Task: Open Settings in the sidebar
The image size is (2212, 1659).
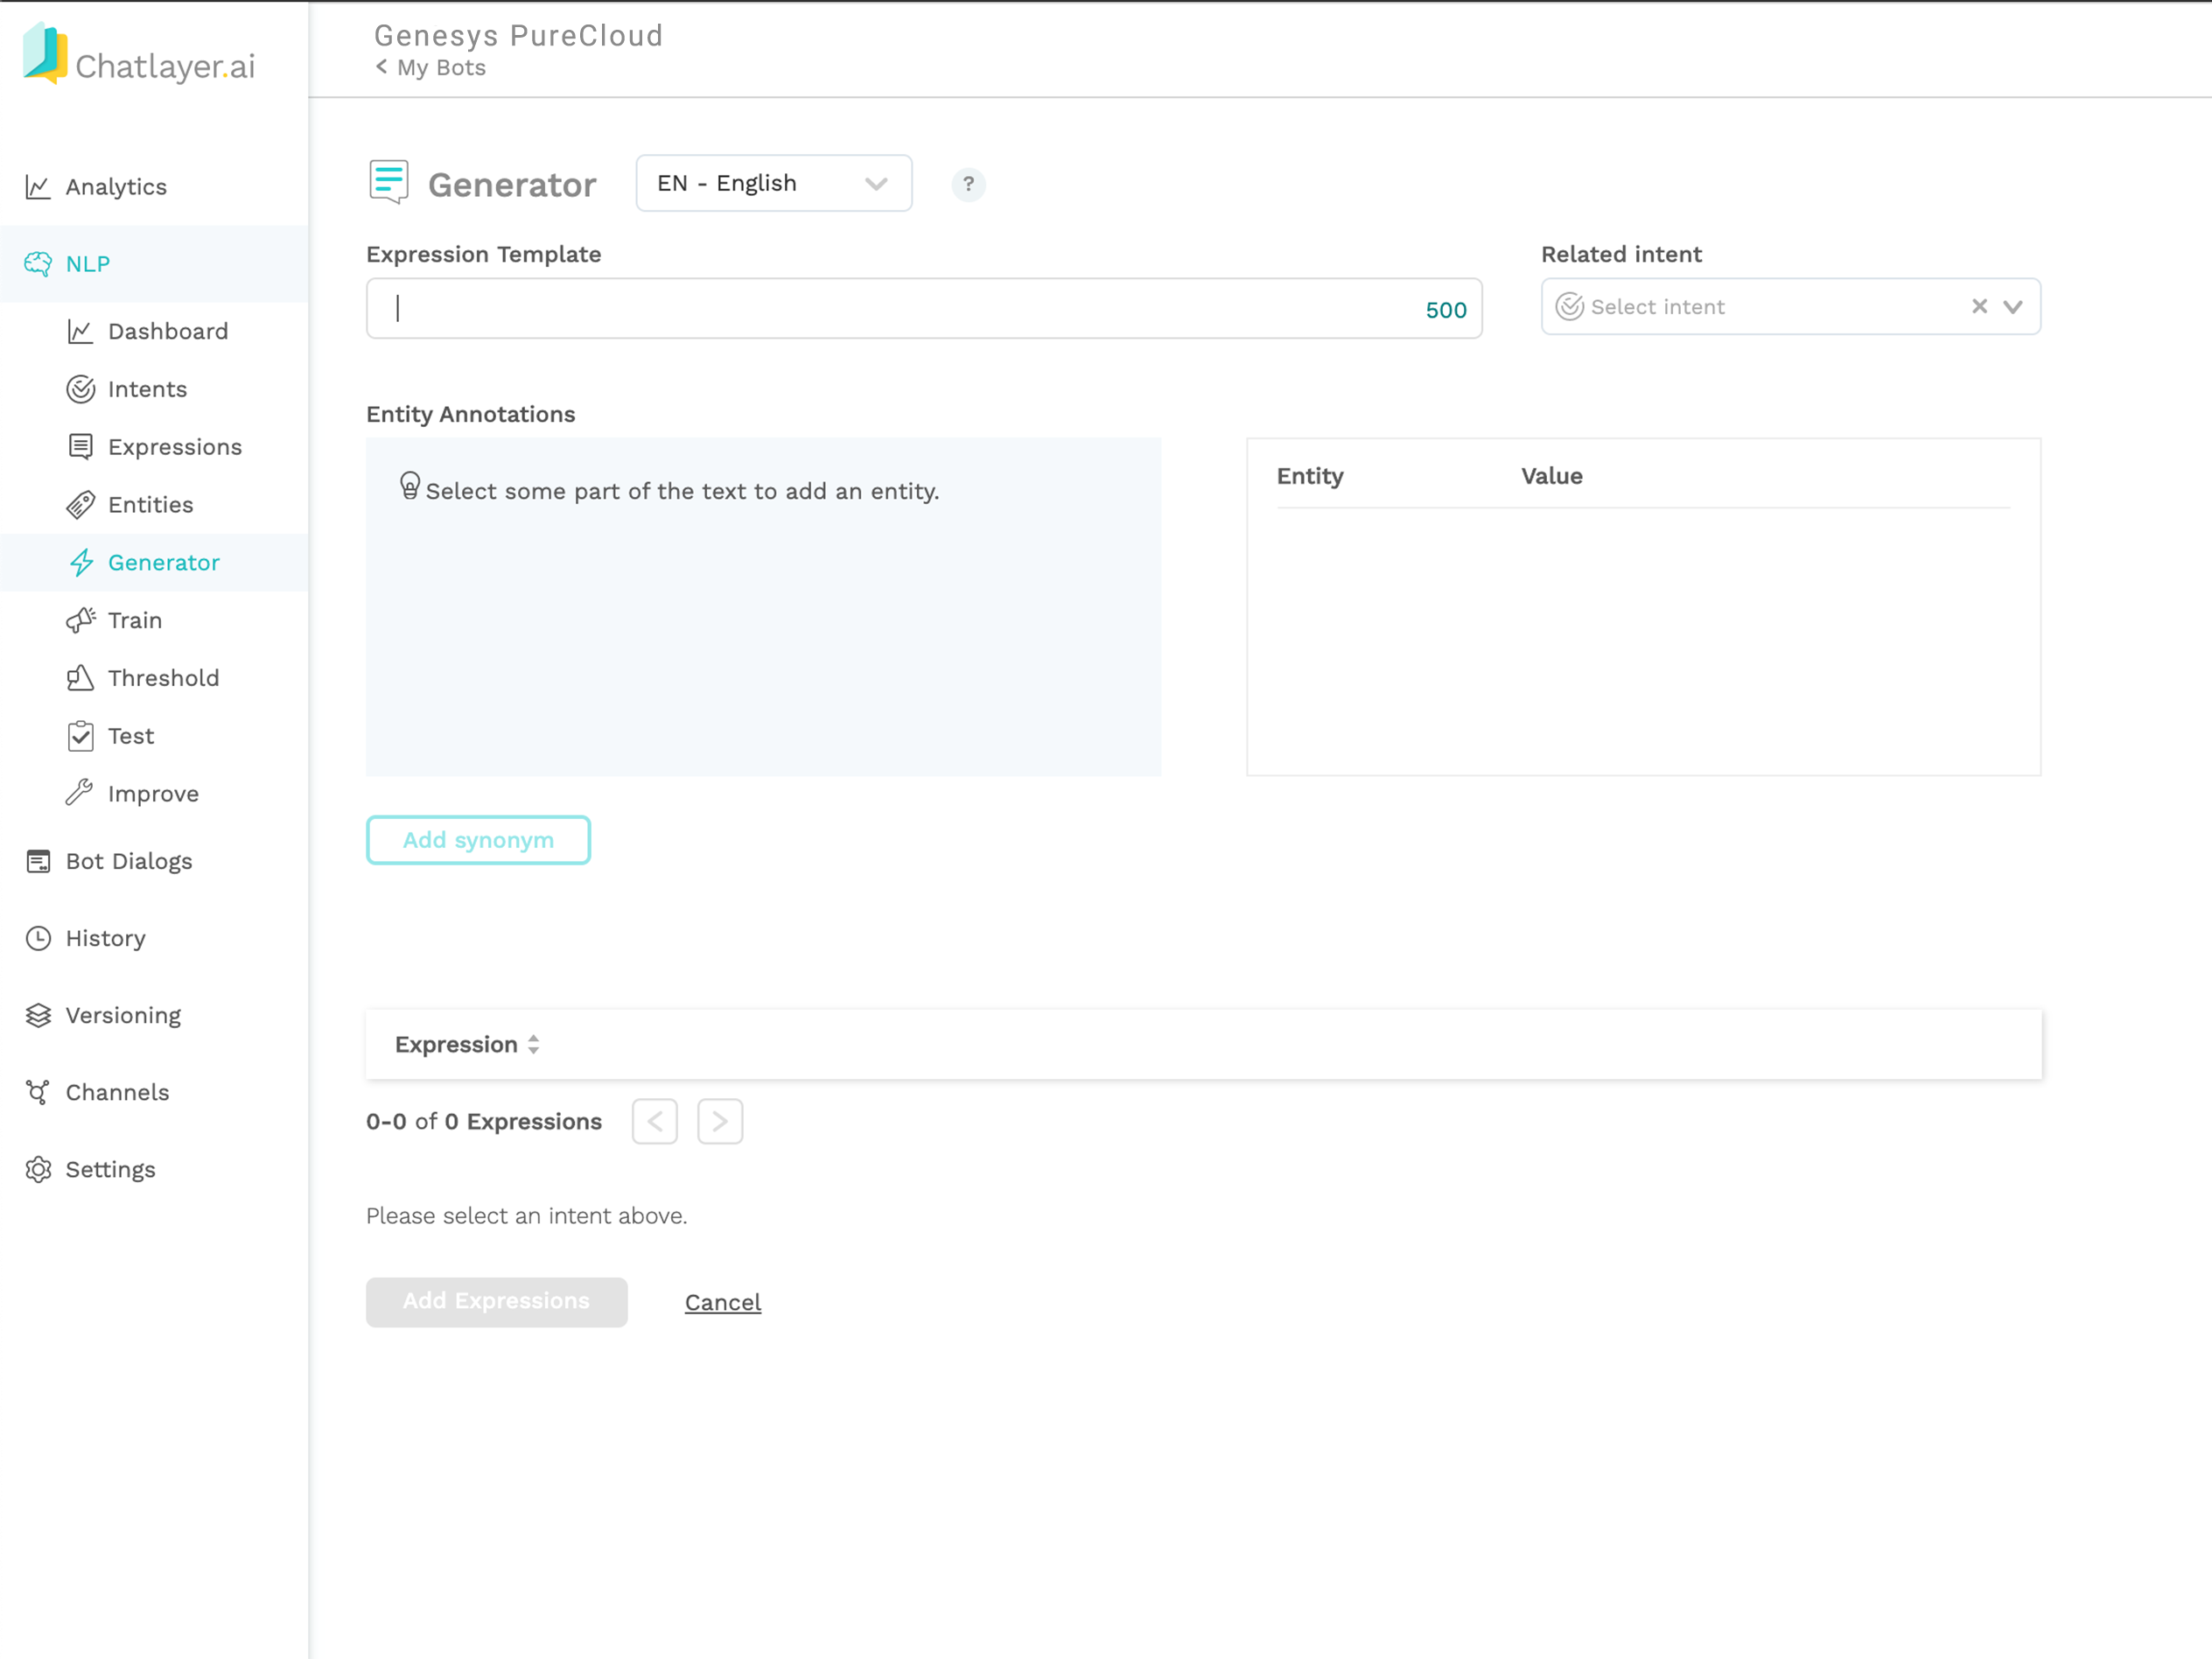Action: point(154,1170)
